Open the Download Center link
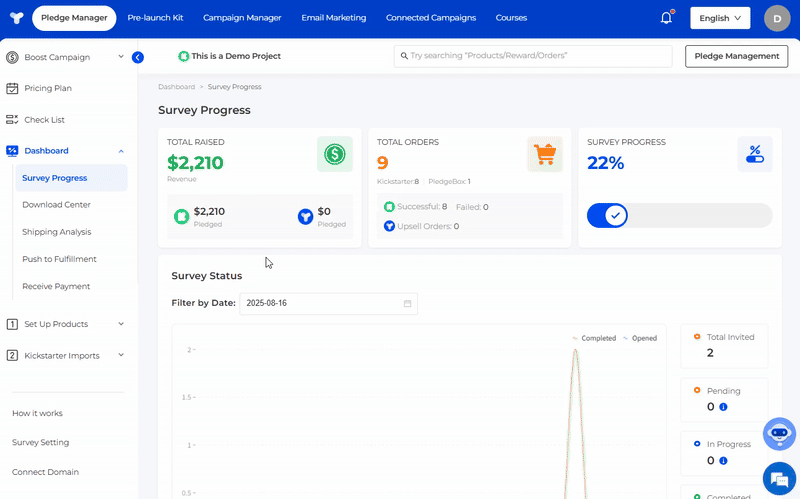This screenshot has width=800, height=499. point(56,205)
